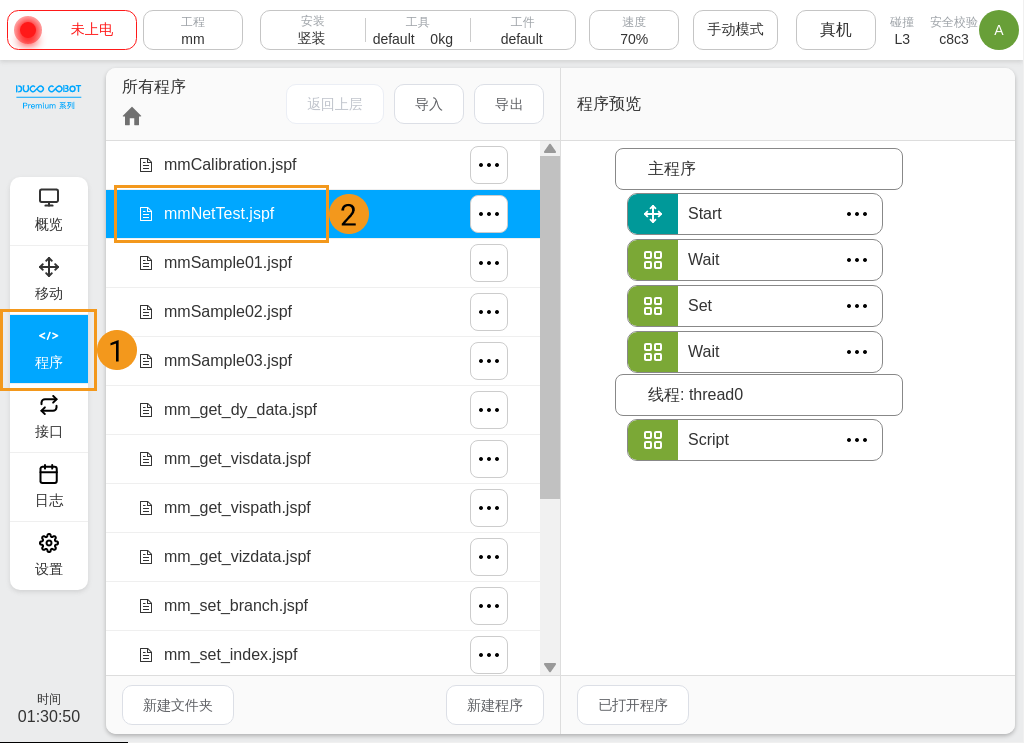Open the 设置 settings icon
1024x743 pixels.
(x=48, y=555)
